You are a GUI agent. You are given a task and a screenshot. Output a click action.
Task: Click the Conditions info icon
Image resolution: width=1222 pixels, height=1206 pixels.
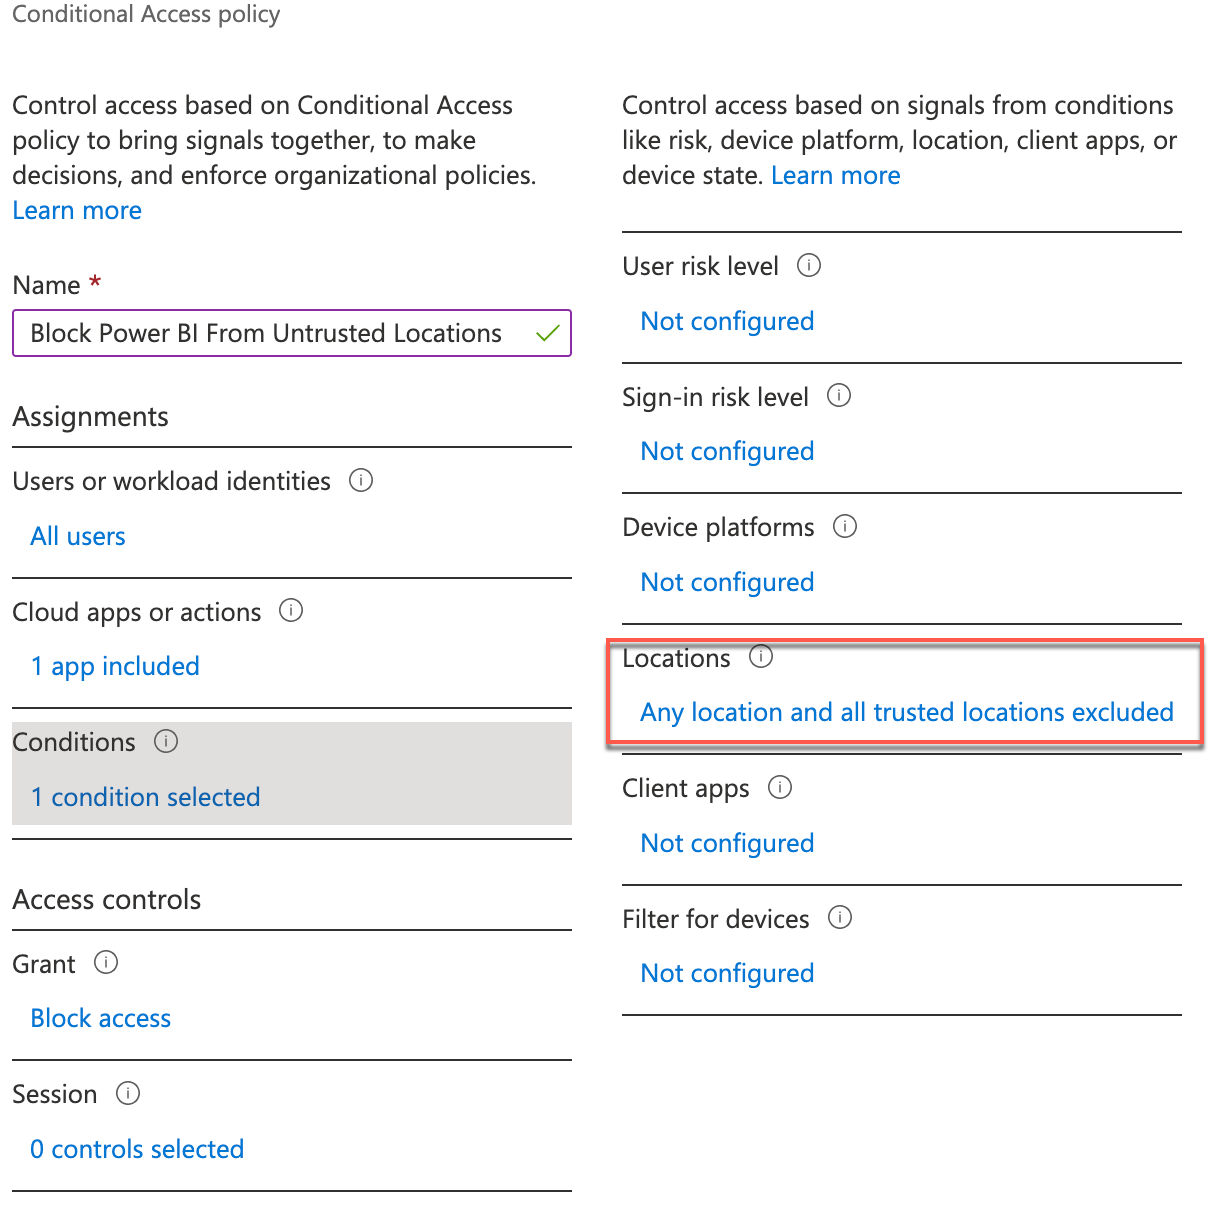coord(166,741)
